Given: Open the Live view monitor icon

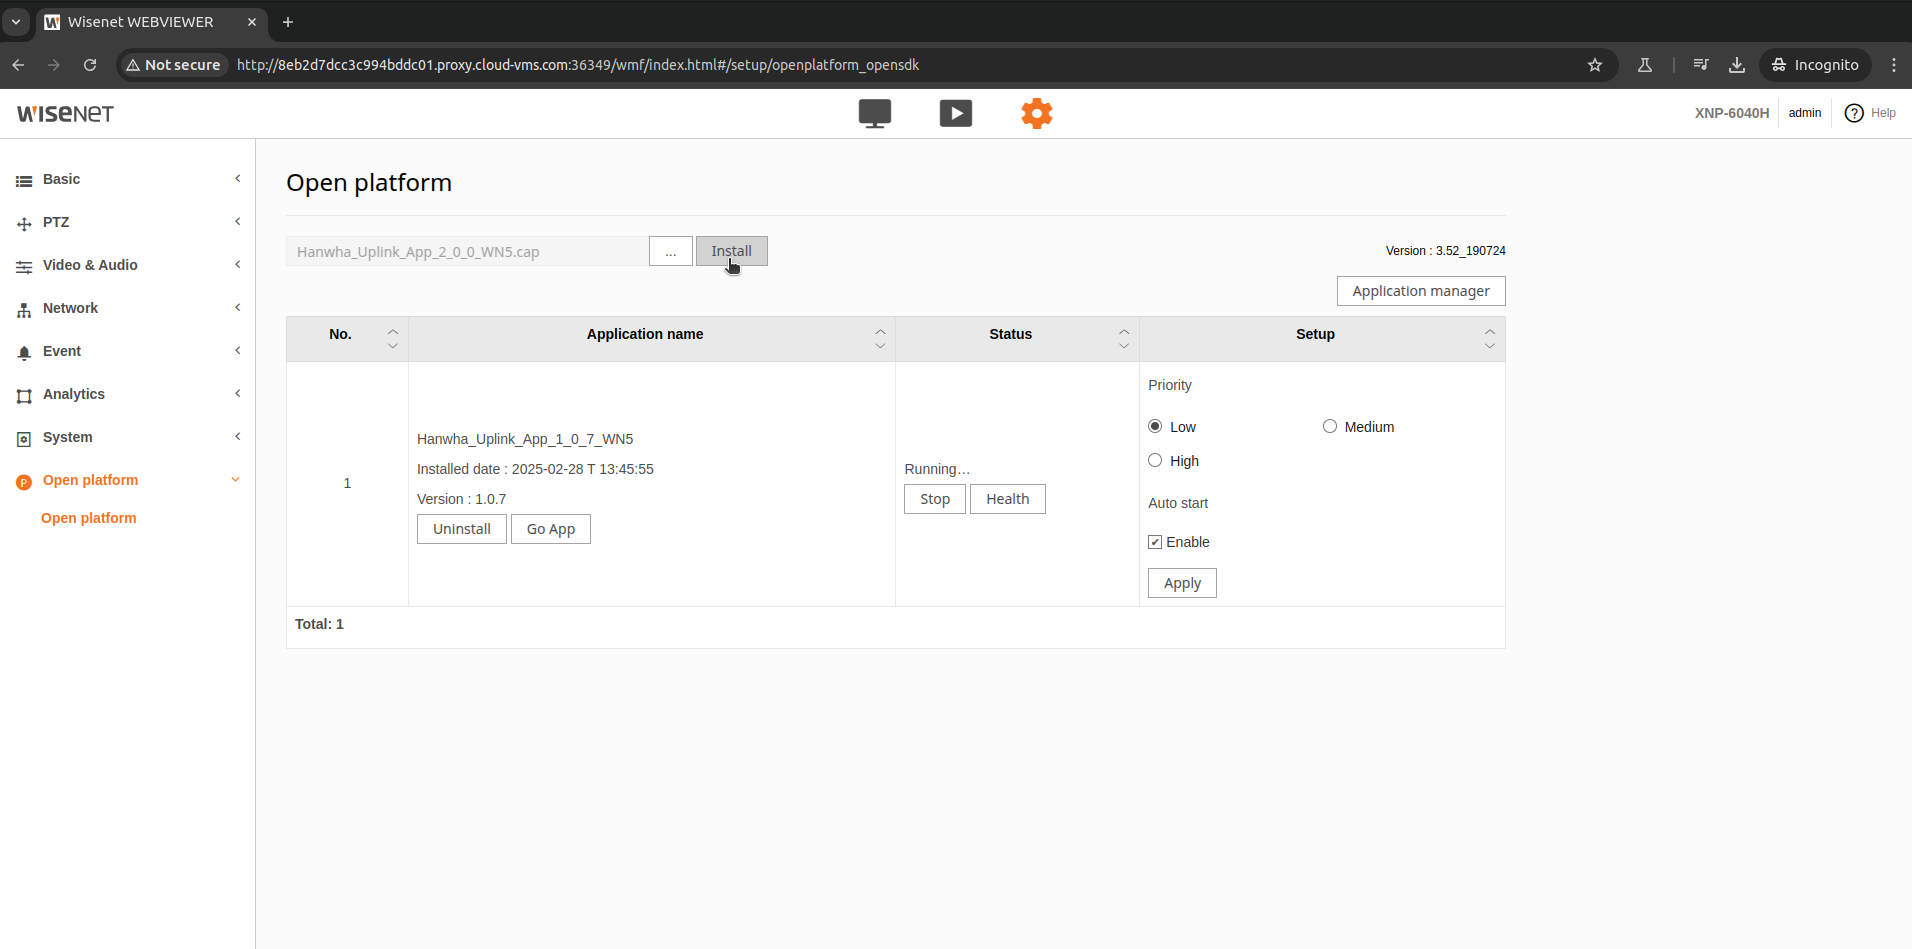Looking at the screenshot, I should pyautogui.click(x=874, y=113).
